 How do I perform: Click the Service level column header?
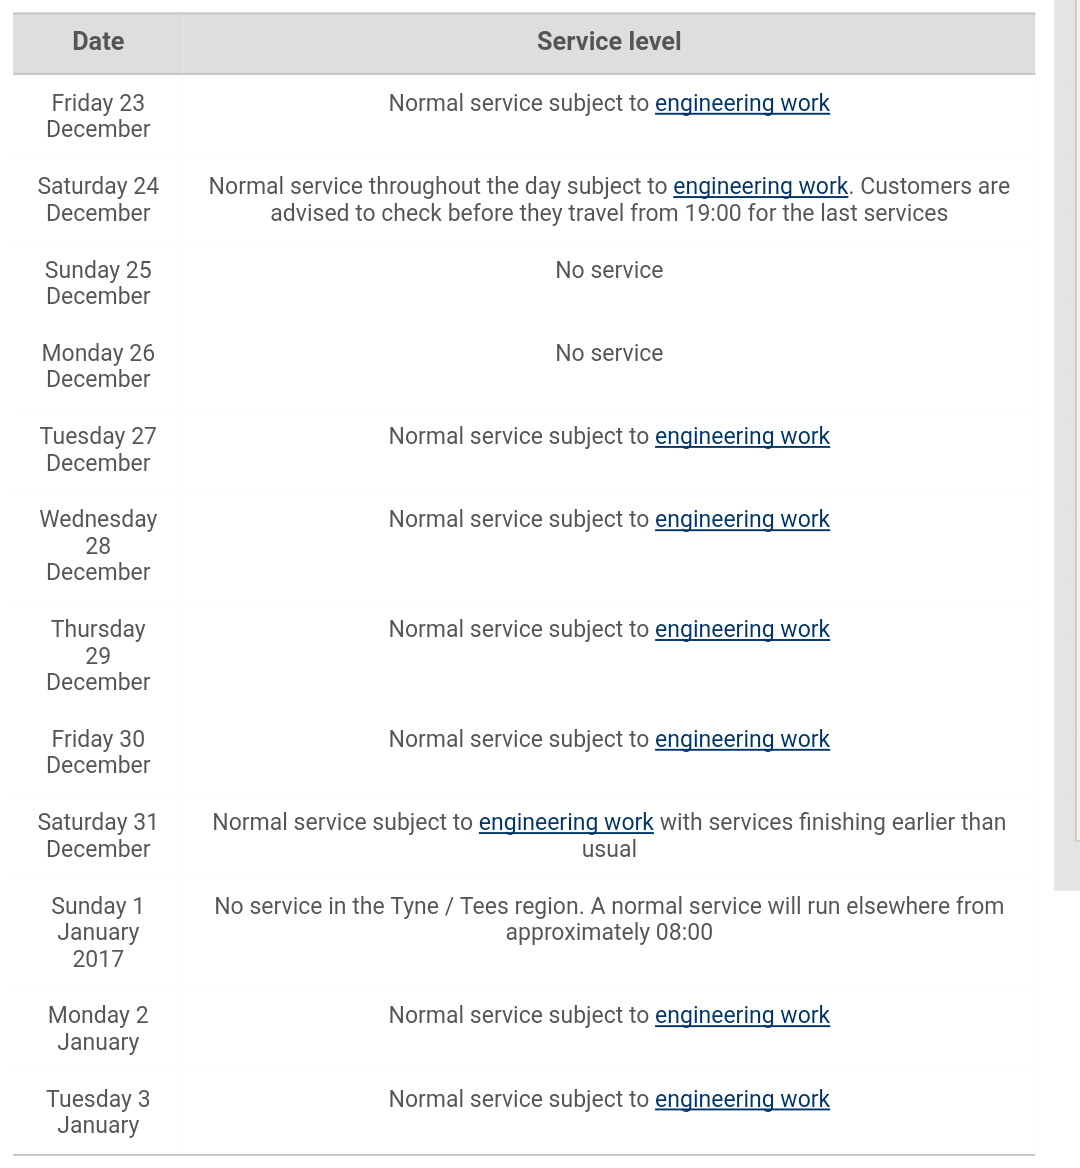point(609,41)
